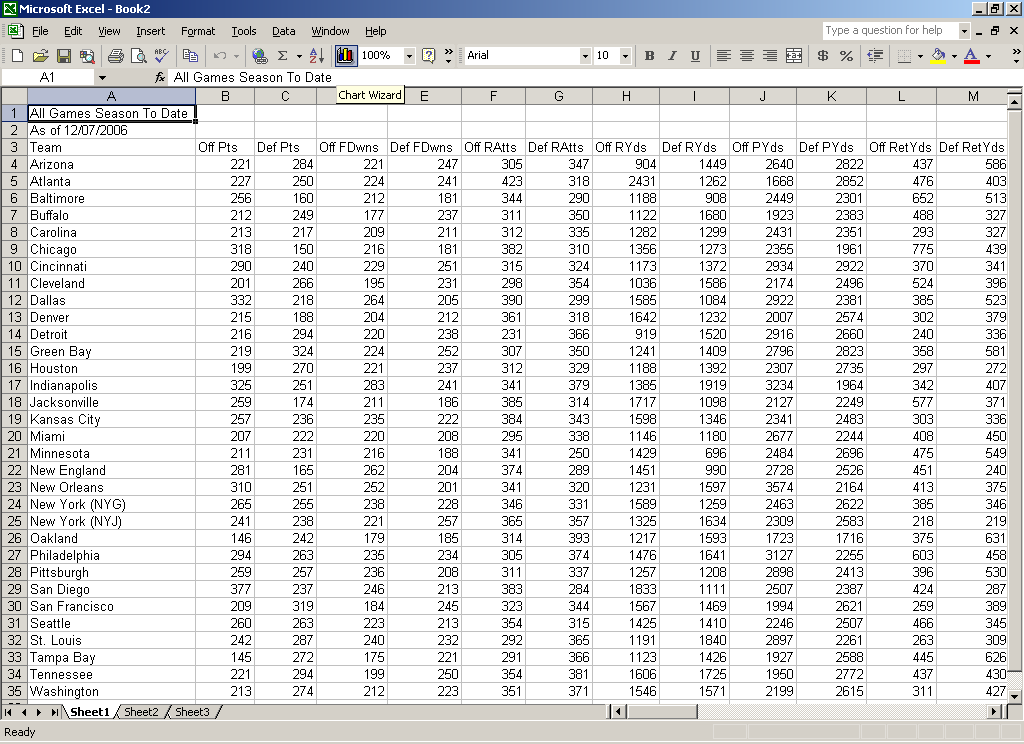
Task: Open the Tools menu
Action: tap(244, 31)
